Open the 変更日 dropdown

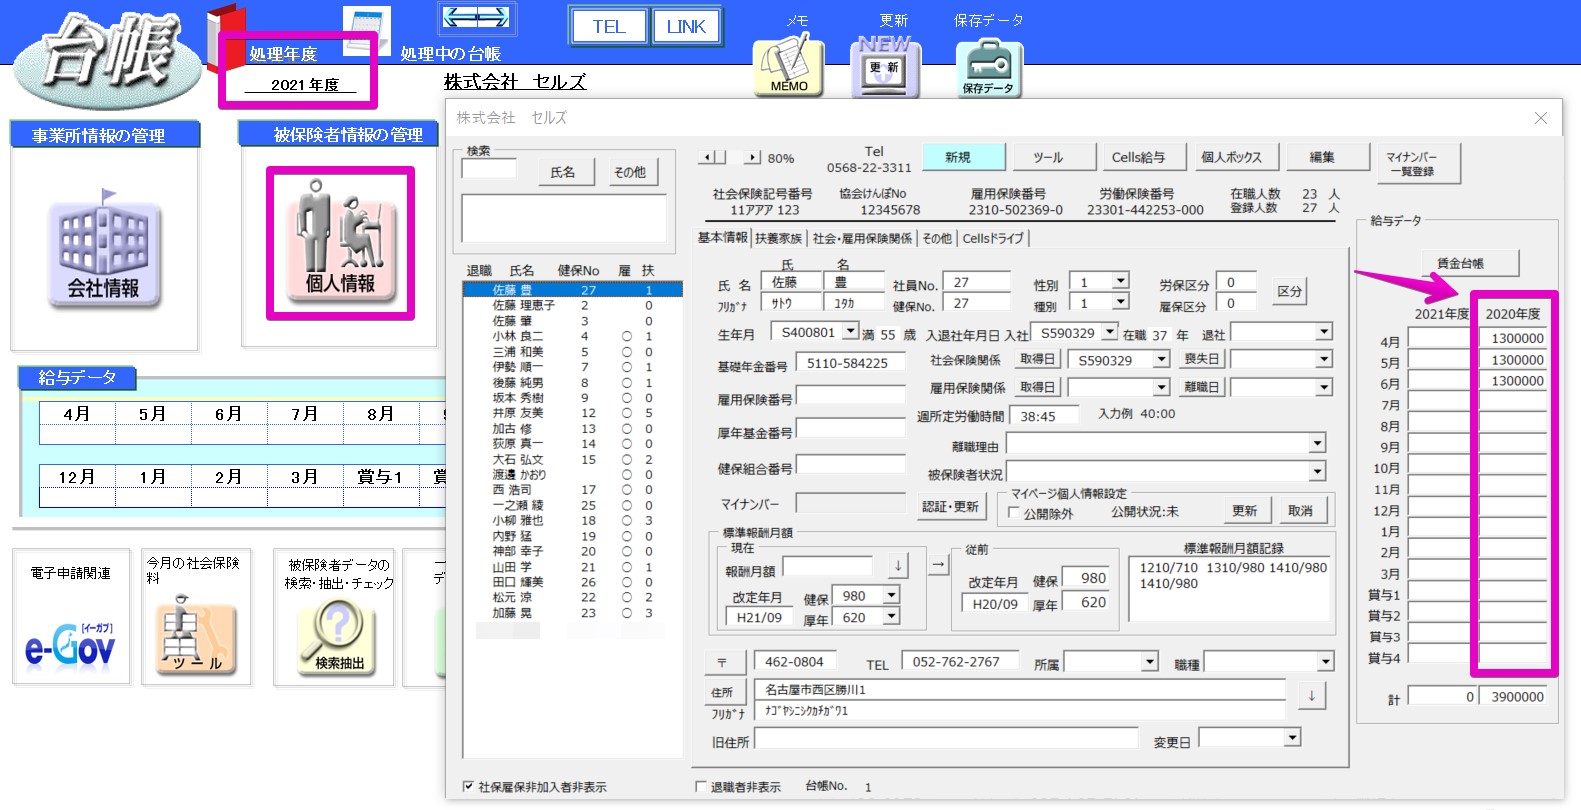click(x=1292, y=737)
